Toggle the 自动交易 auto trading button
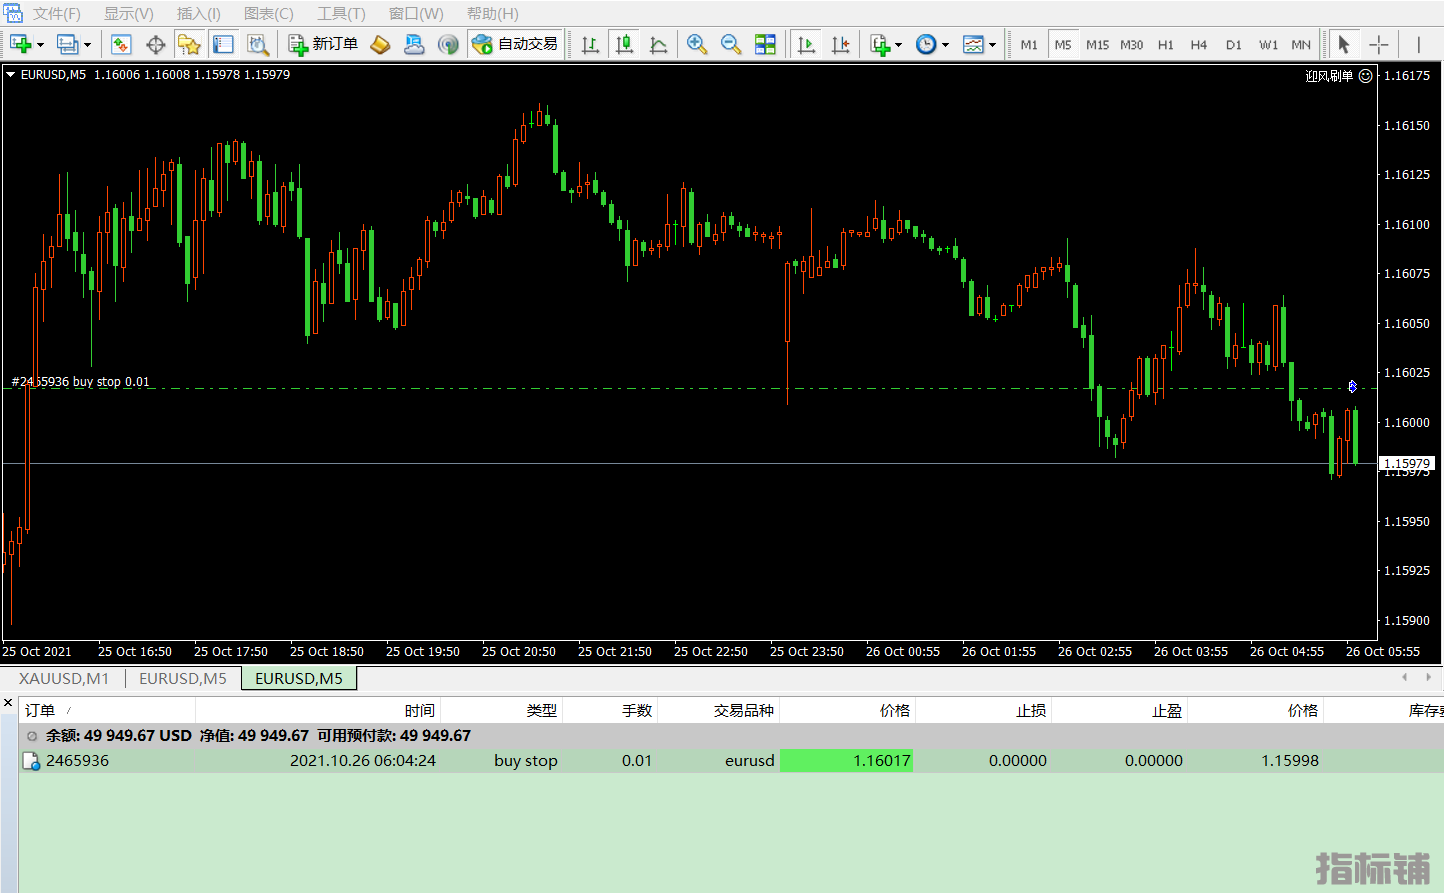 pos(516,44)
